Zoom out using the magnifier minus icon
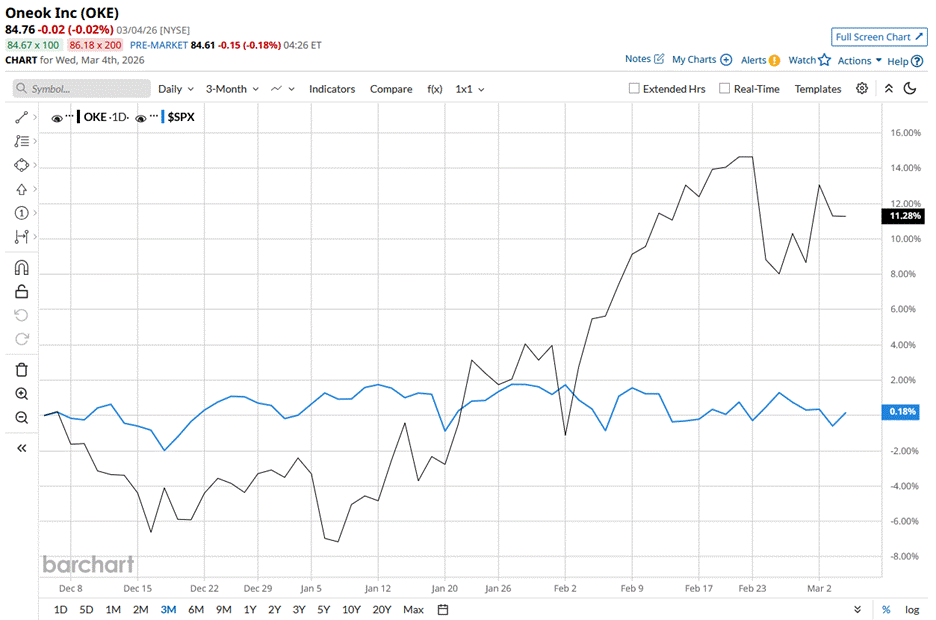 21,418
